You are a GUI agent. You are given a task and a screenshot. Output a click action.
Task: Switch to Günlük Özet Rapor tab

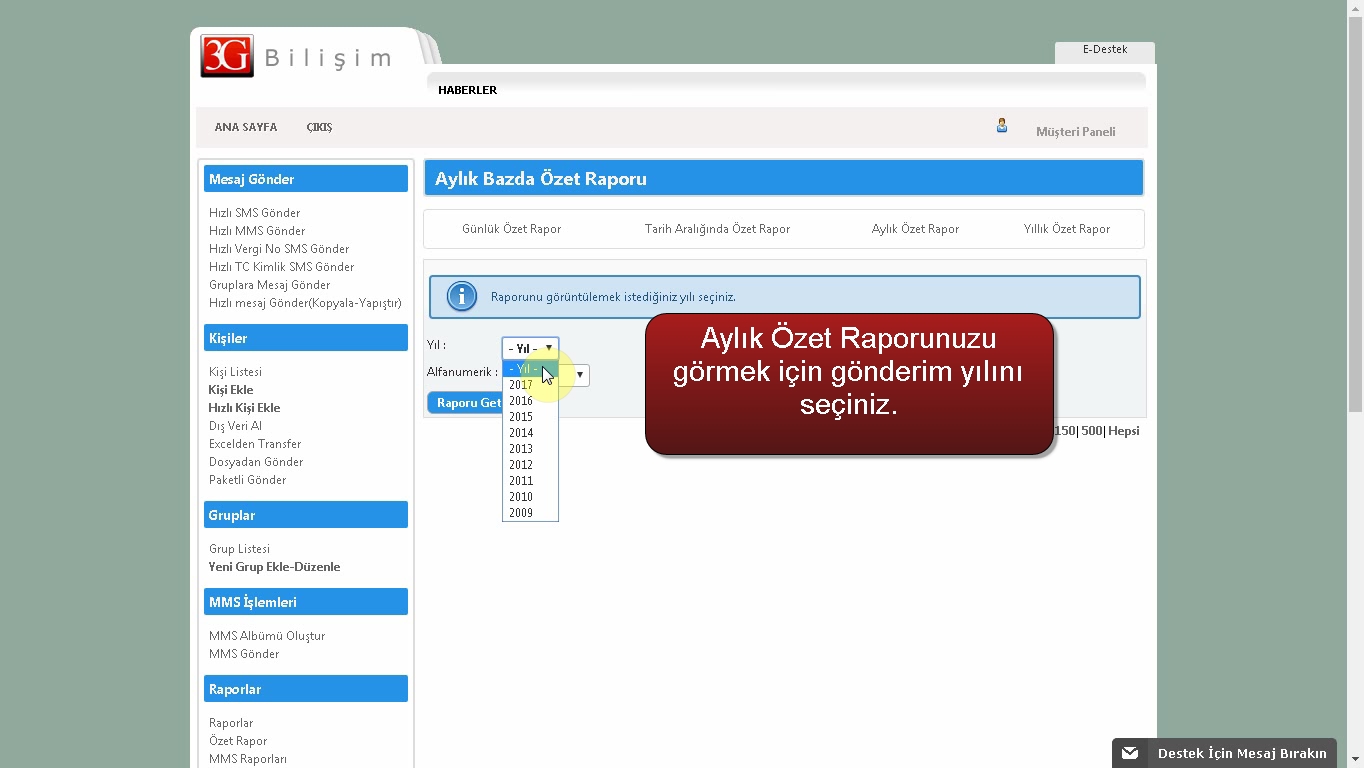pos(511,229)
